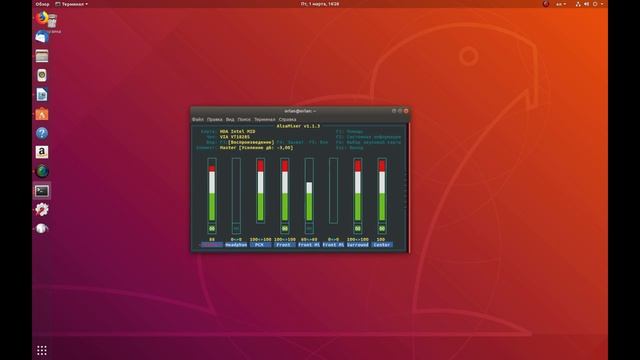Expand the system menu arrow in top bar
640x360 pixels.
[602, 4]
